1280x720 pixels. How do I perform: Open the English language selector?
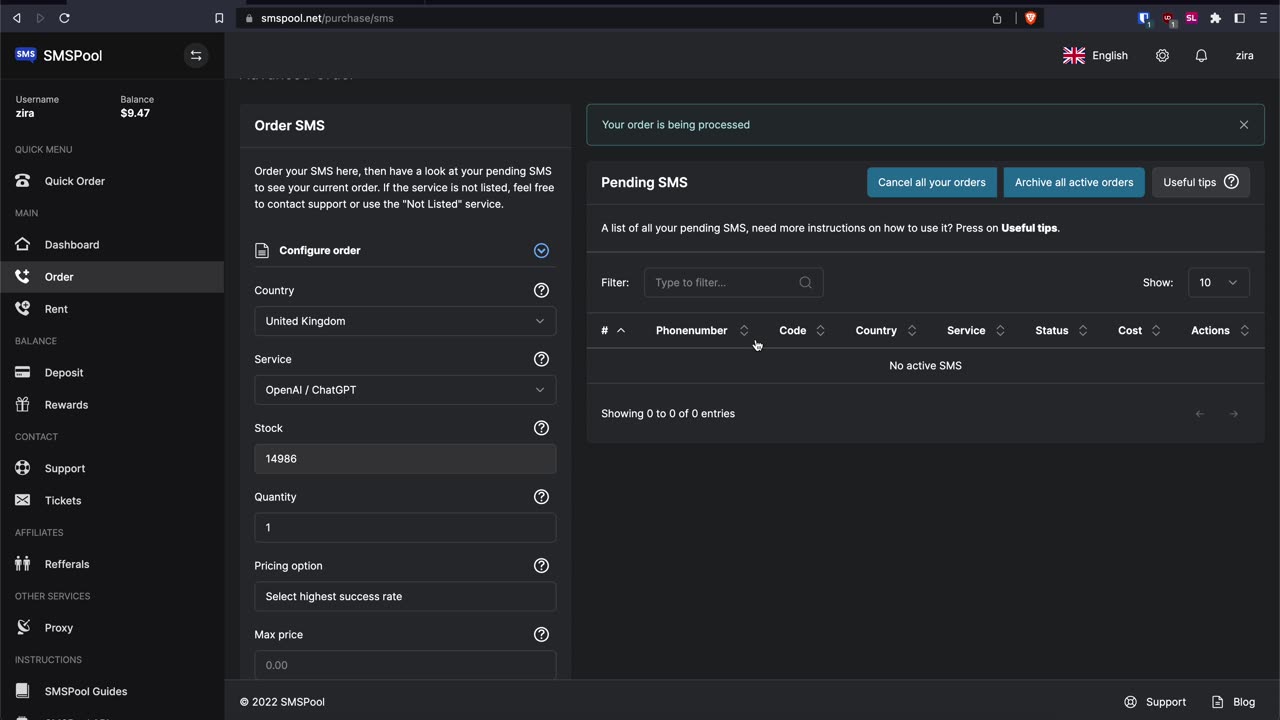pyautogui.click(x=1095, y=56)
